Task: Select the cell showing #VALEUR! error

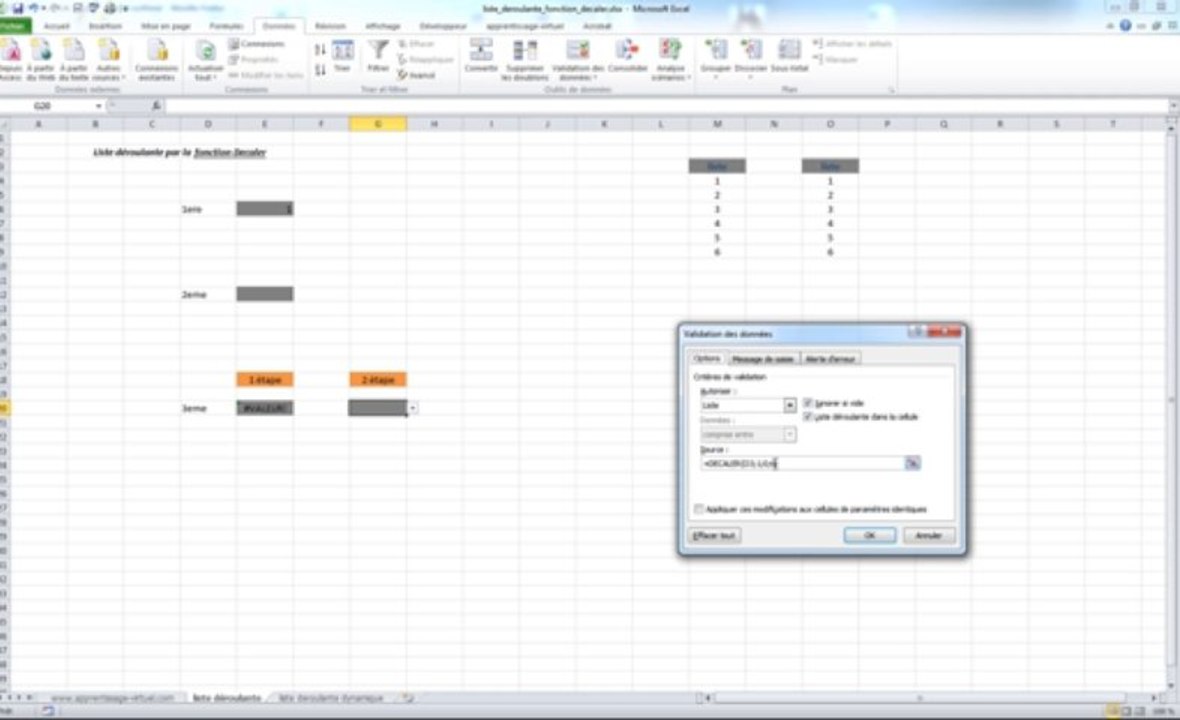Action: [x=265, y=408]
